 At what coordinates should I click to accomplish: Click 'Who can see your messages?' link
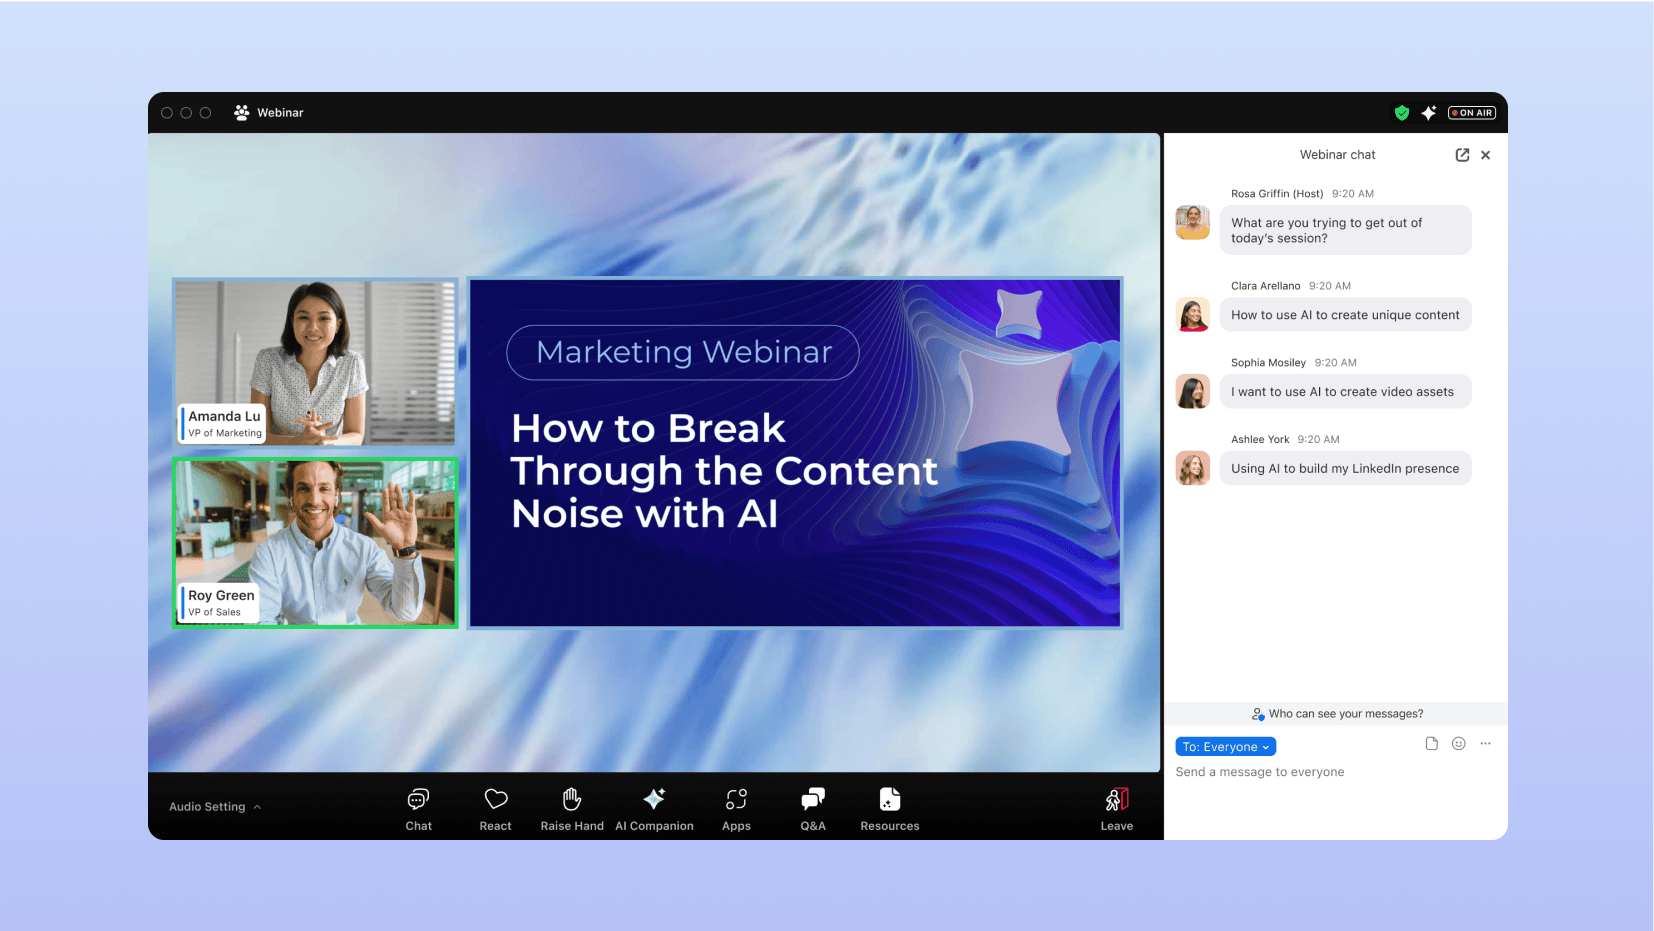coord(1337,714)
